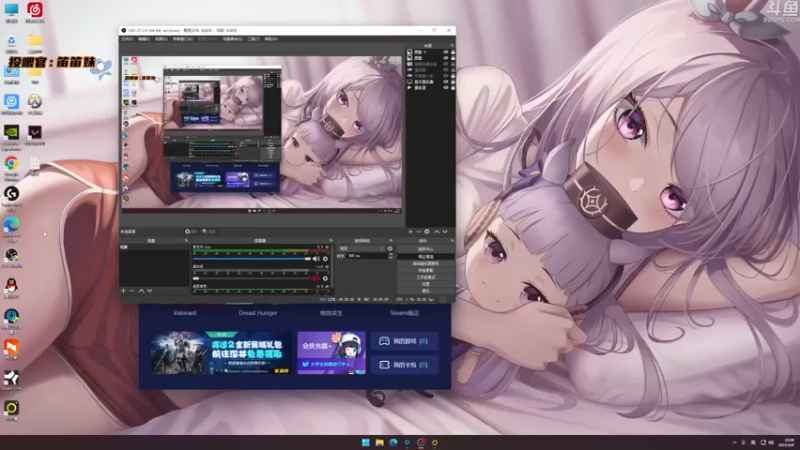
Task: Click the 会员充值 purple banner in background window
Action: (332, 353)
